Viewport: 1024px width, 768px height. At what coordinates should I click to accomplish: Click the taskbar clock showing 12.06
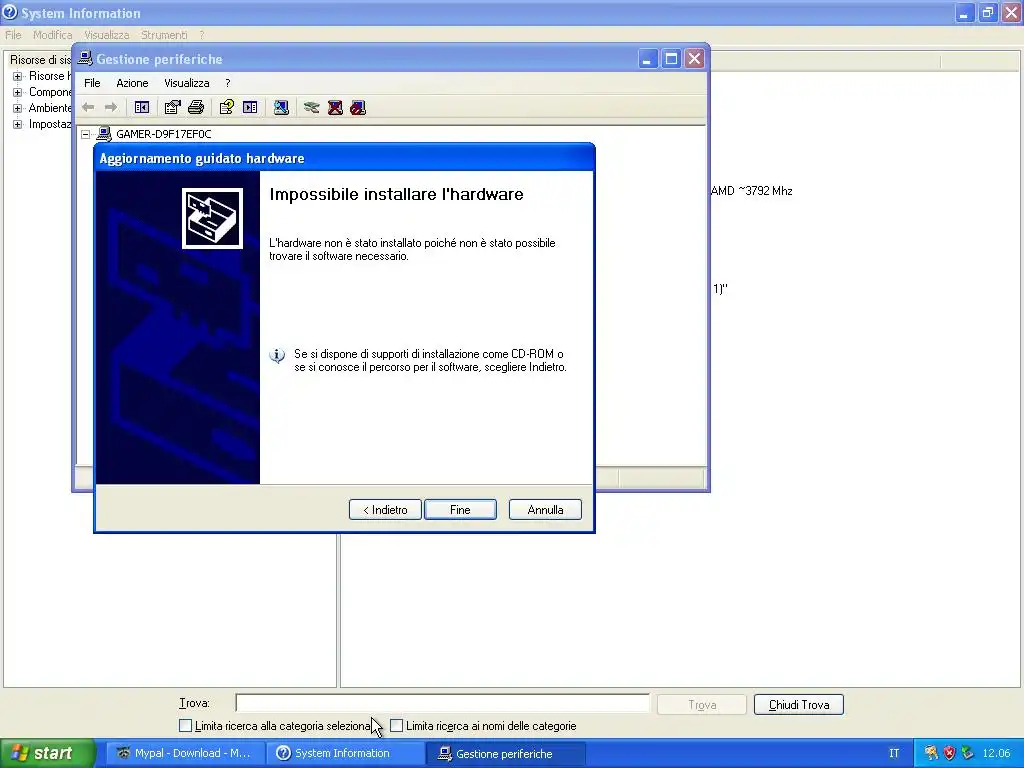coord(996,753)
